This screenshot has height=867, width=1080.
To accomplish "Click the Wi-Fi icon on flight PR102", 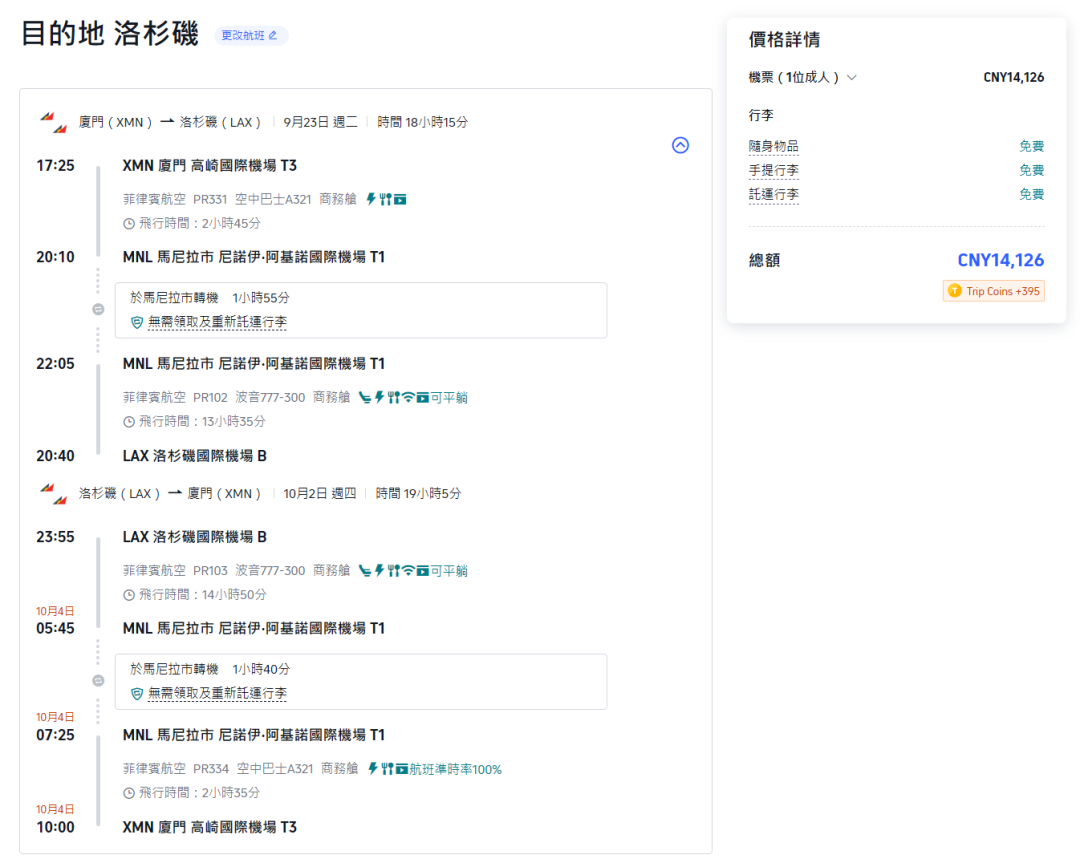I will point(408,397).
